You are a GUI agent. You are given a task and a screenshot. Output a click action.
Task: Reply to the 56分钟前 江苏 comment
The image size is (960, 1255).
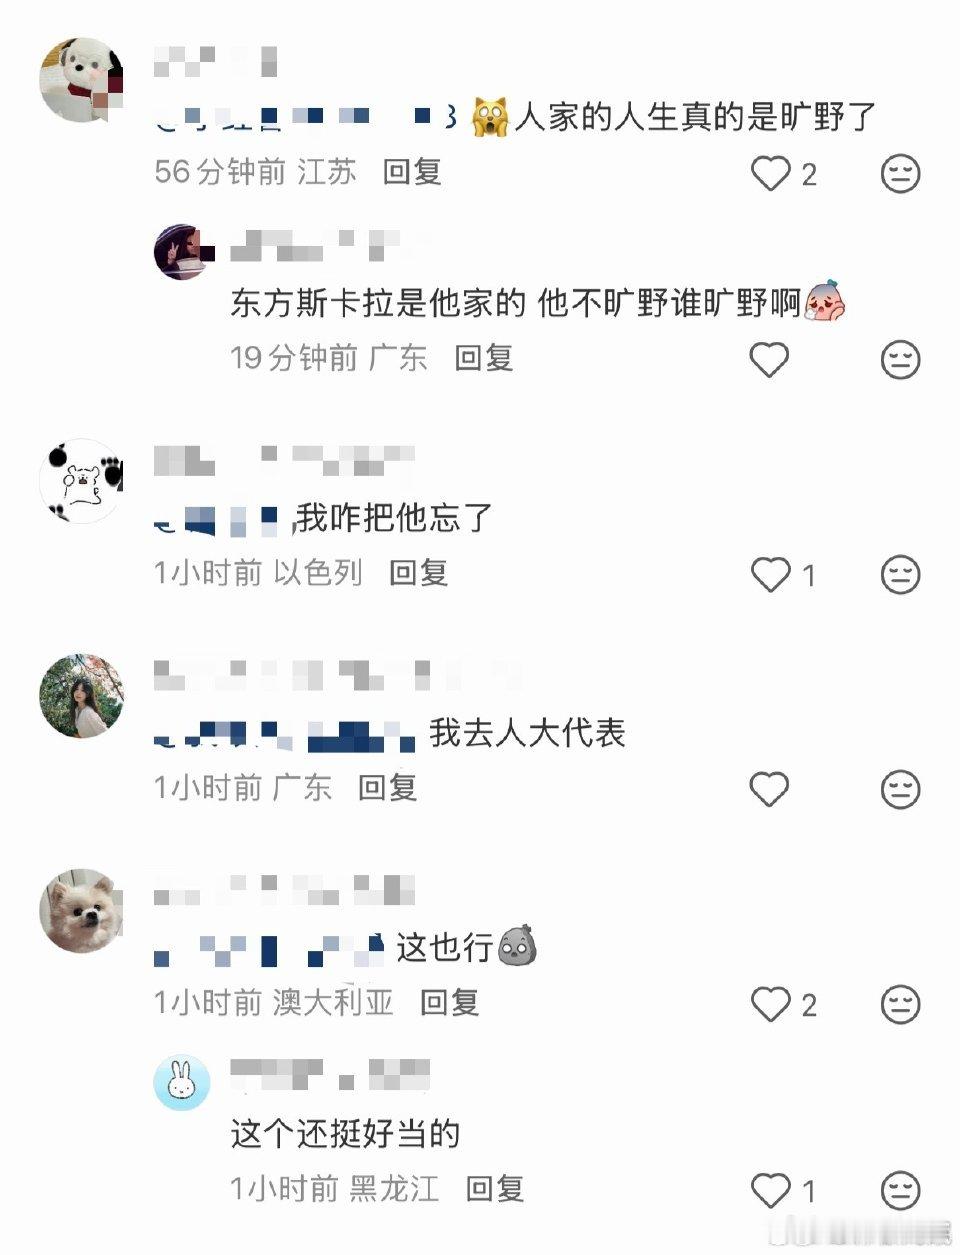point(412,172)
